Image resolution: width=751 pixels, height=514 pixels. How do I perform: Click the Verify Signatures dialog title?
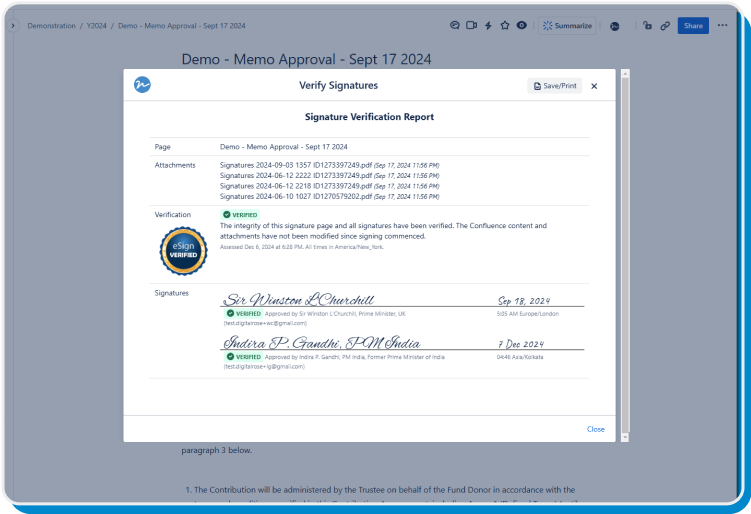pos(338,85)
